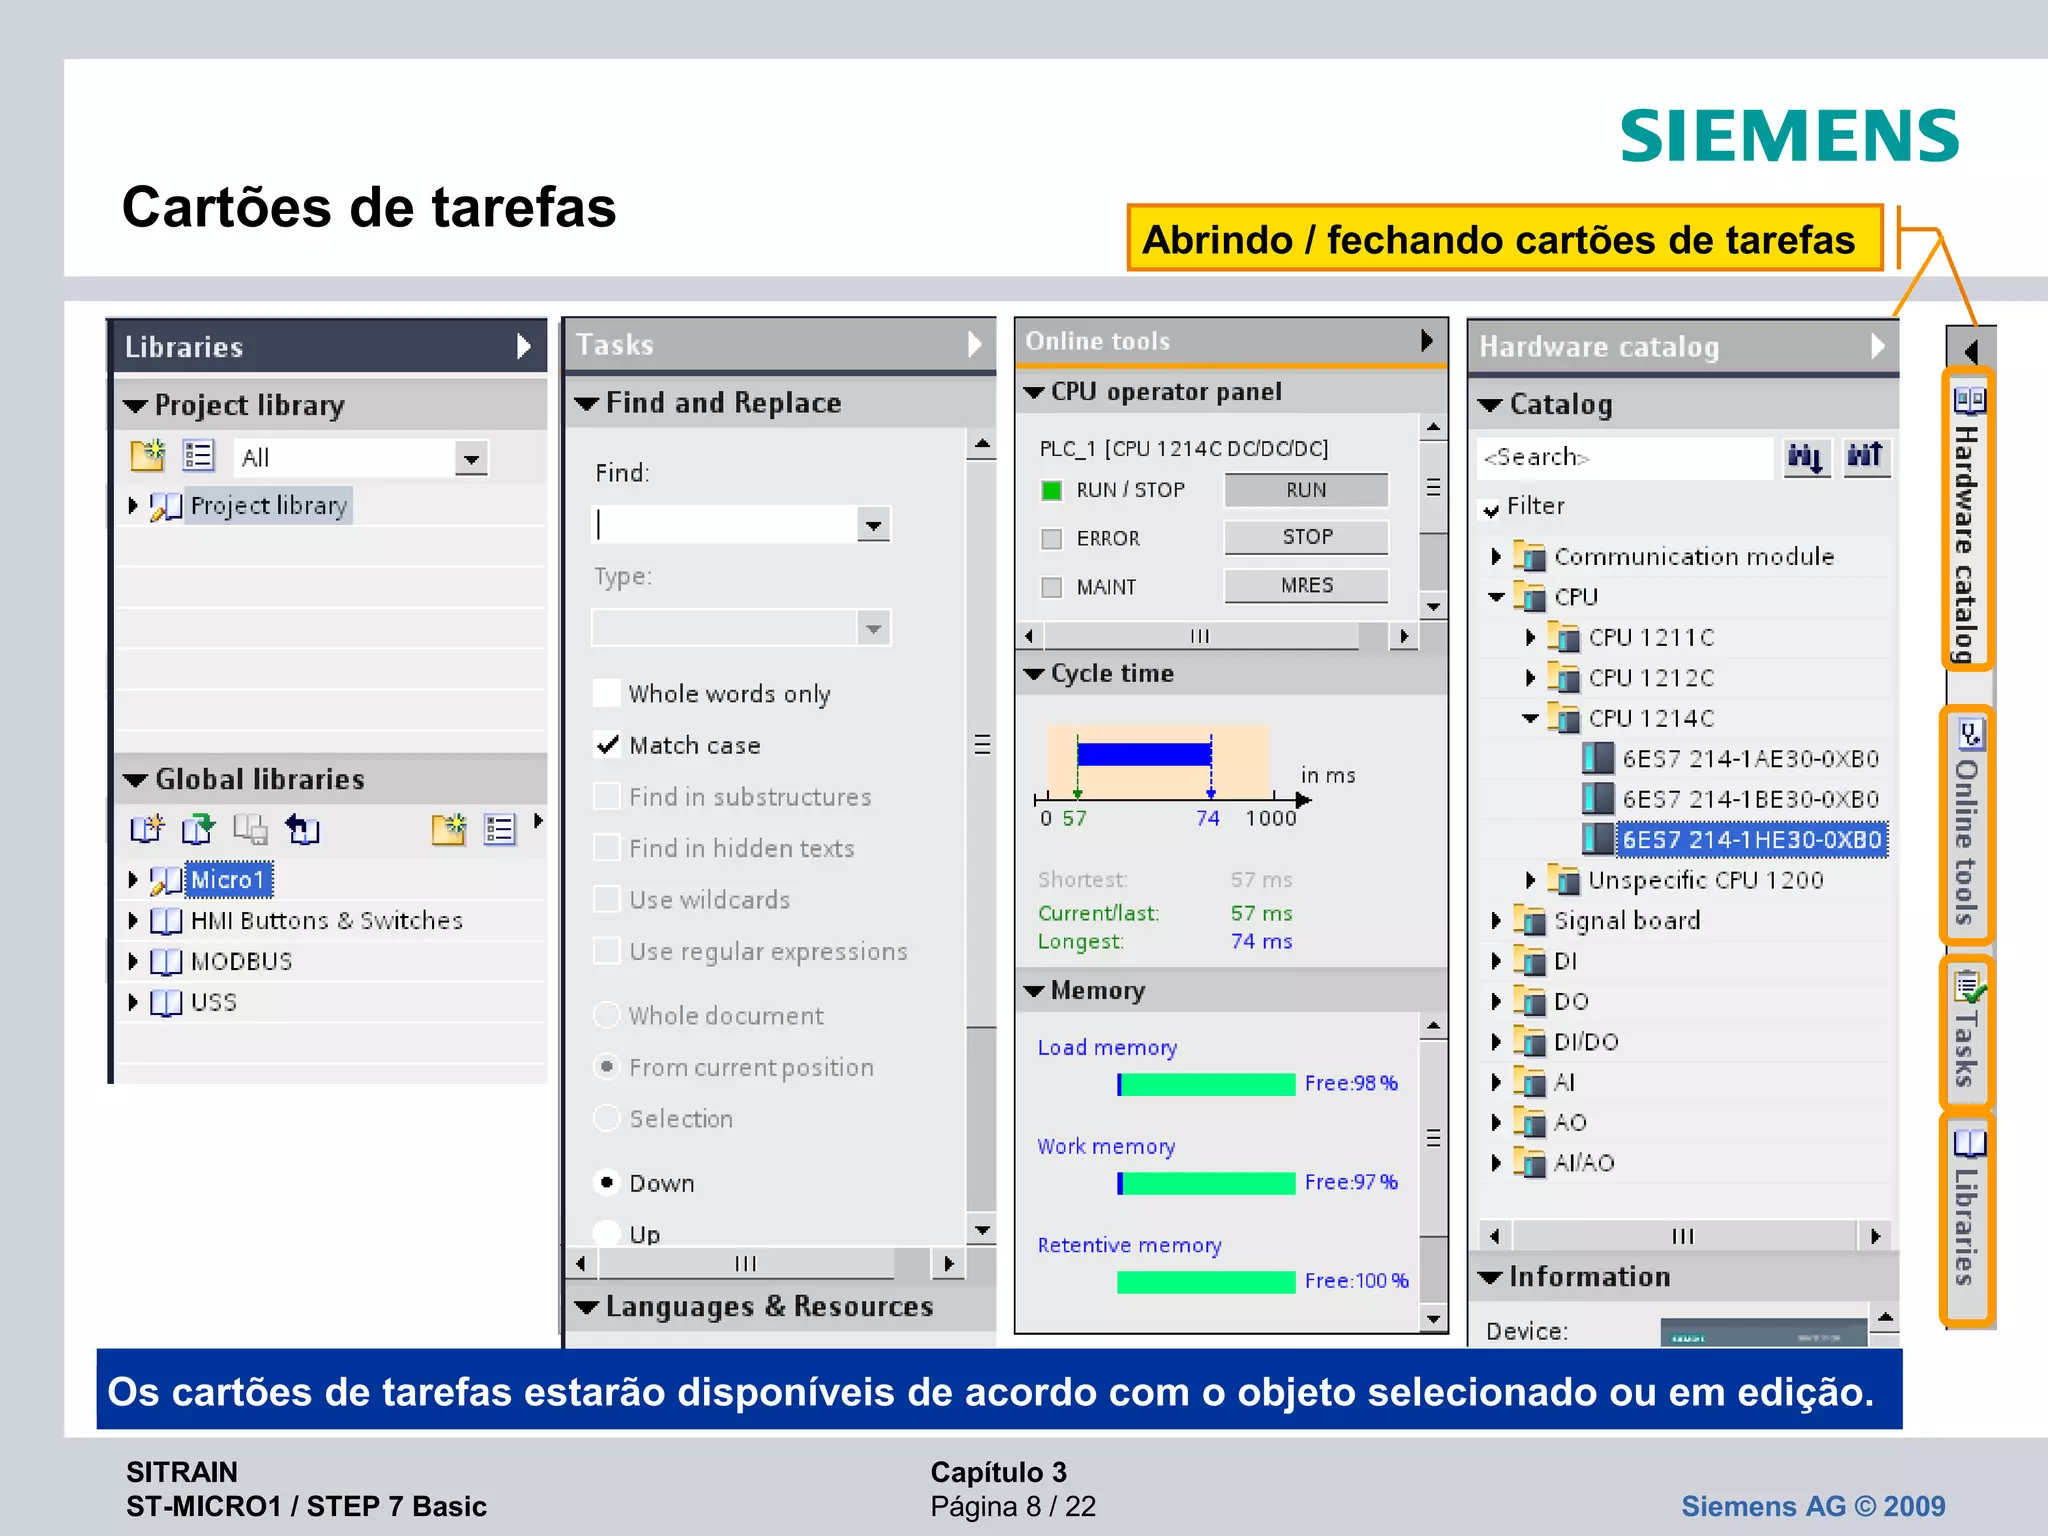2048x1536 pixels.
Task: Click search upward icon in Hardware catalog
Action: (x=1866, y=458)
